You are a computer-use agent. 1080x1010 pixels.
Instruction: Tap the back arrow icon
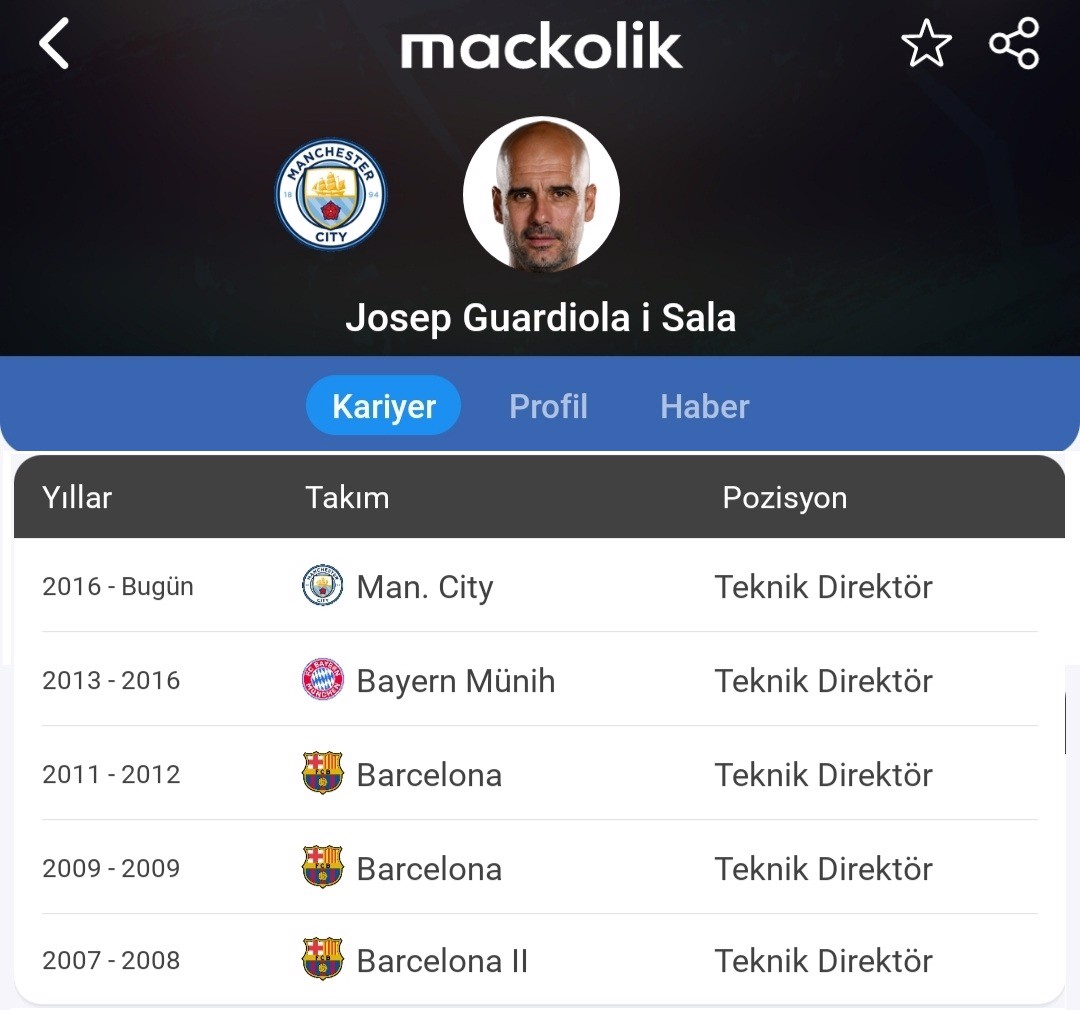(x=54, y=43)
